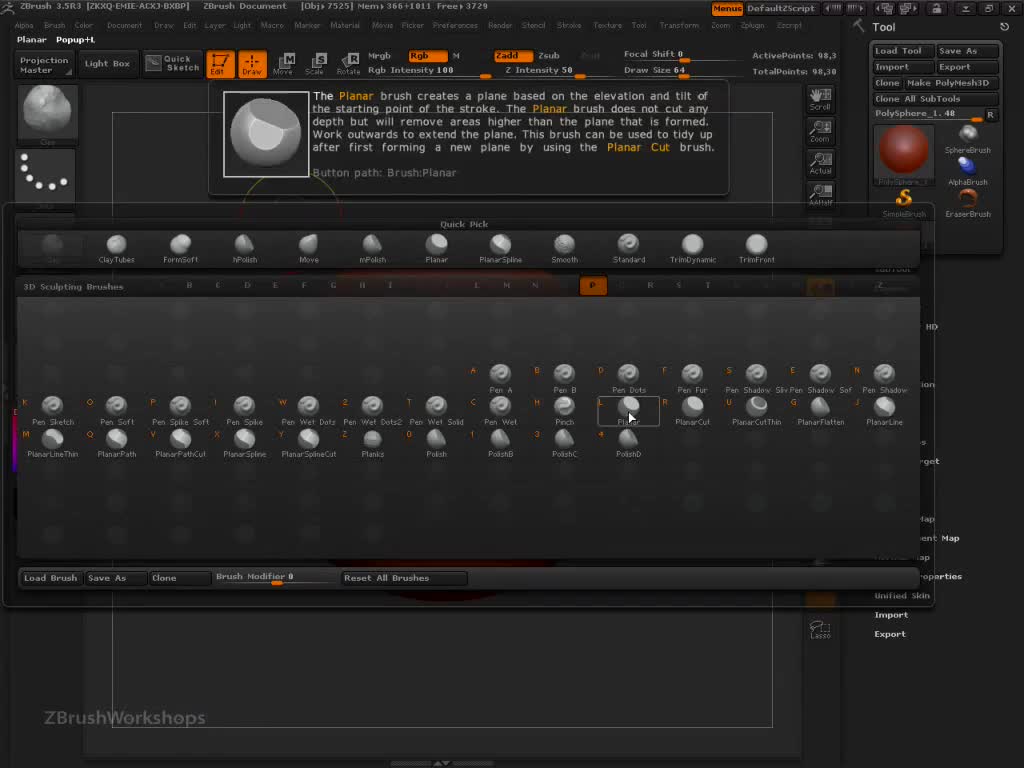Choose the PlanarLine brush
The image size is (1024, 768).
[884, 411]
